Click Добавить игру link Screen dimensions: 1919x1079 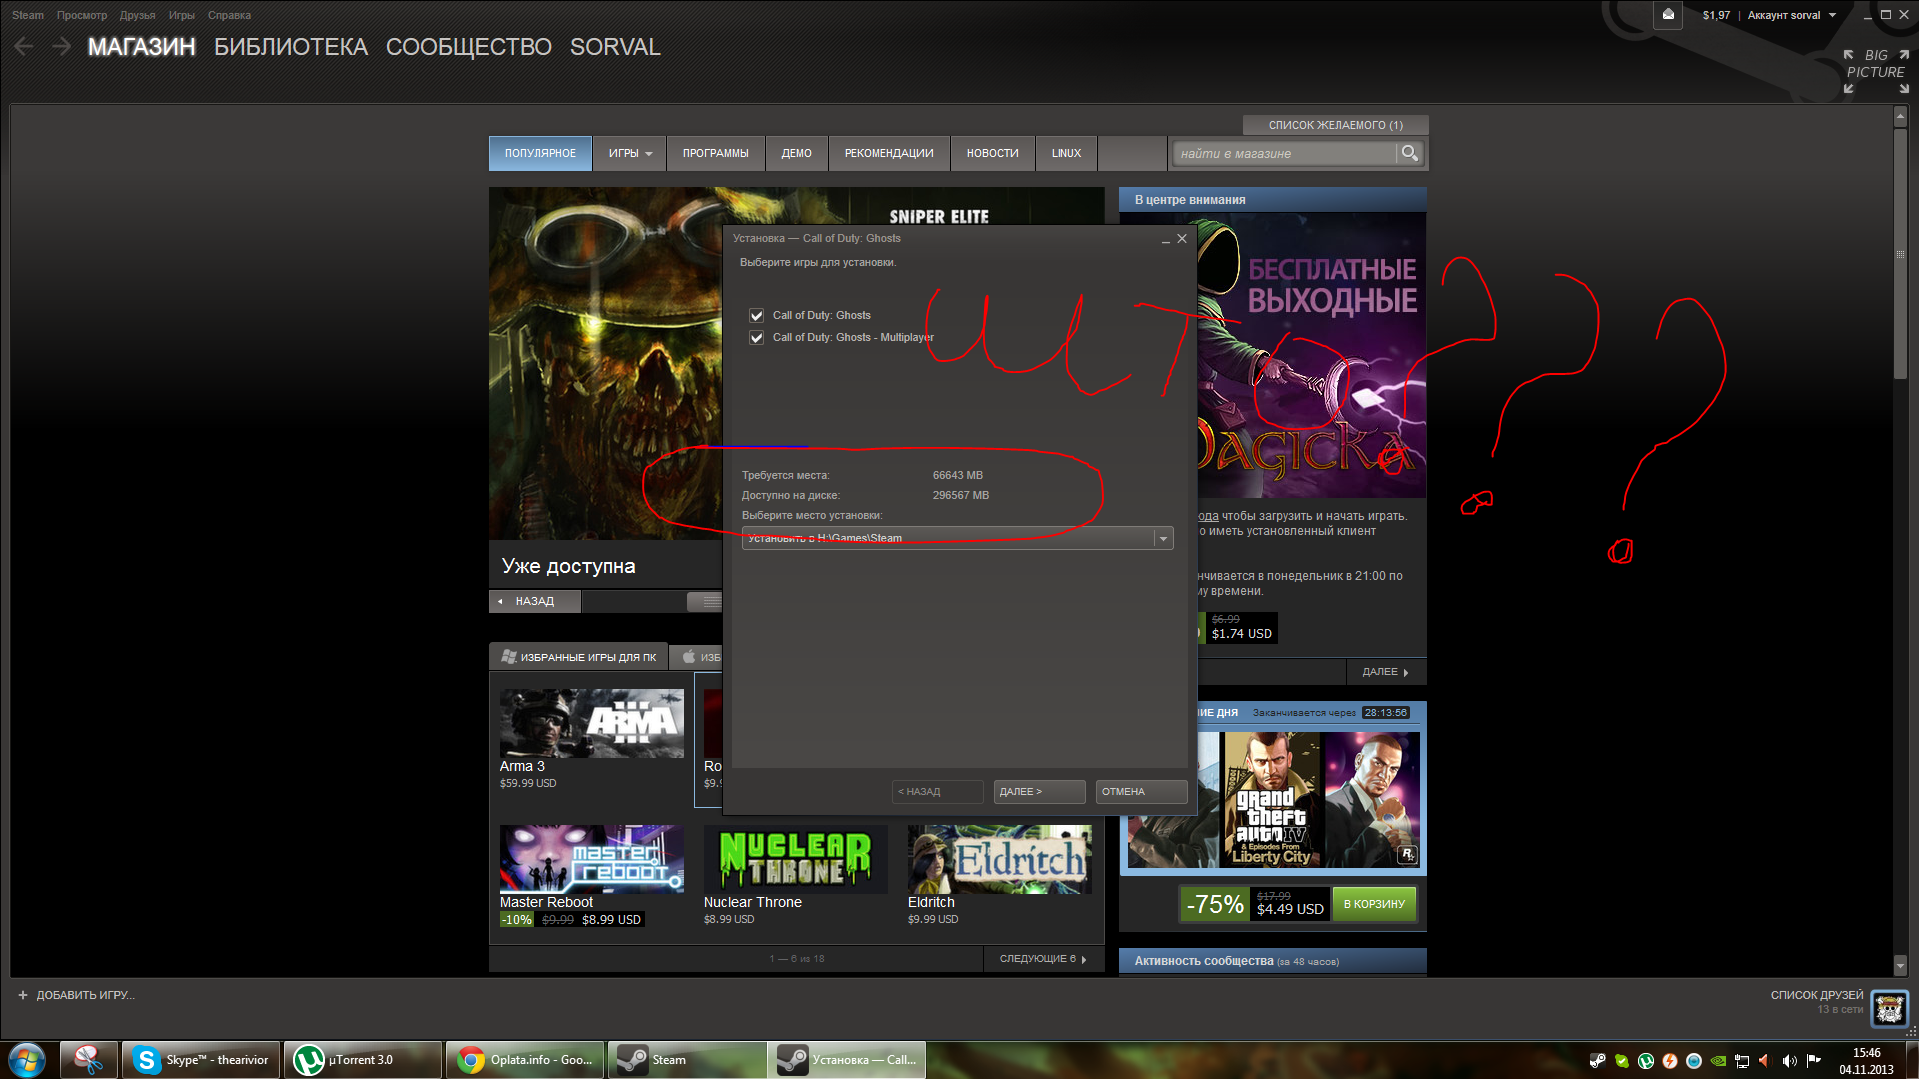pyautogui.click(x=85, y=995)
